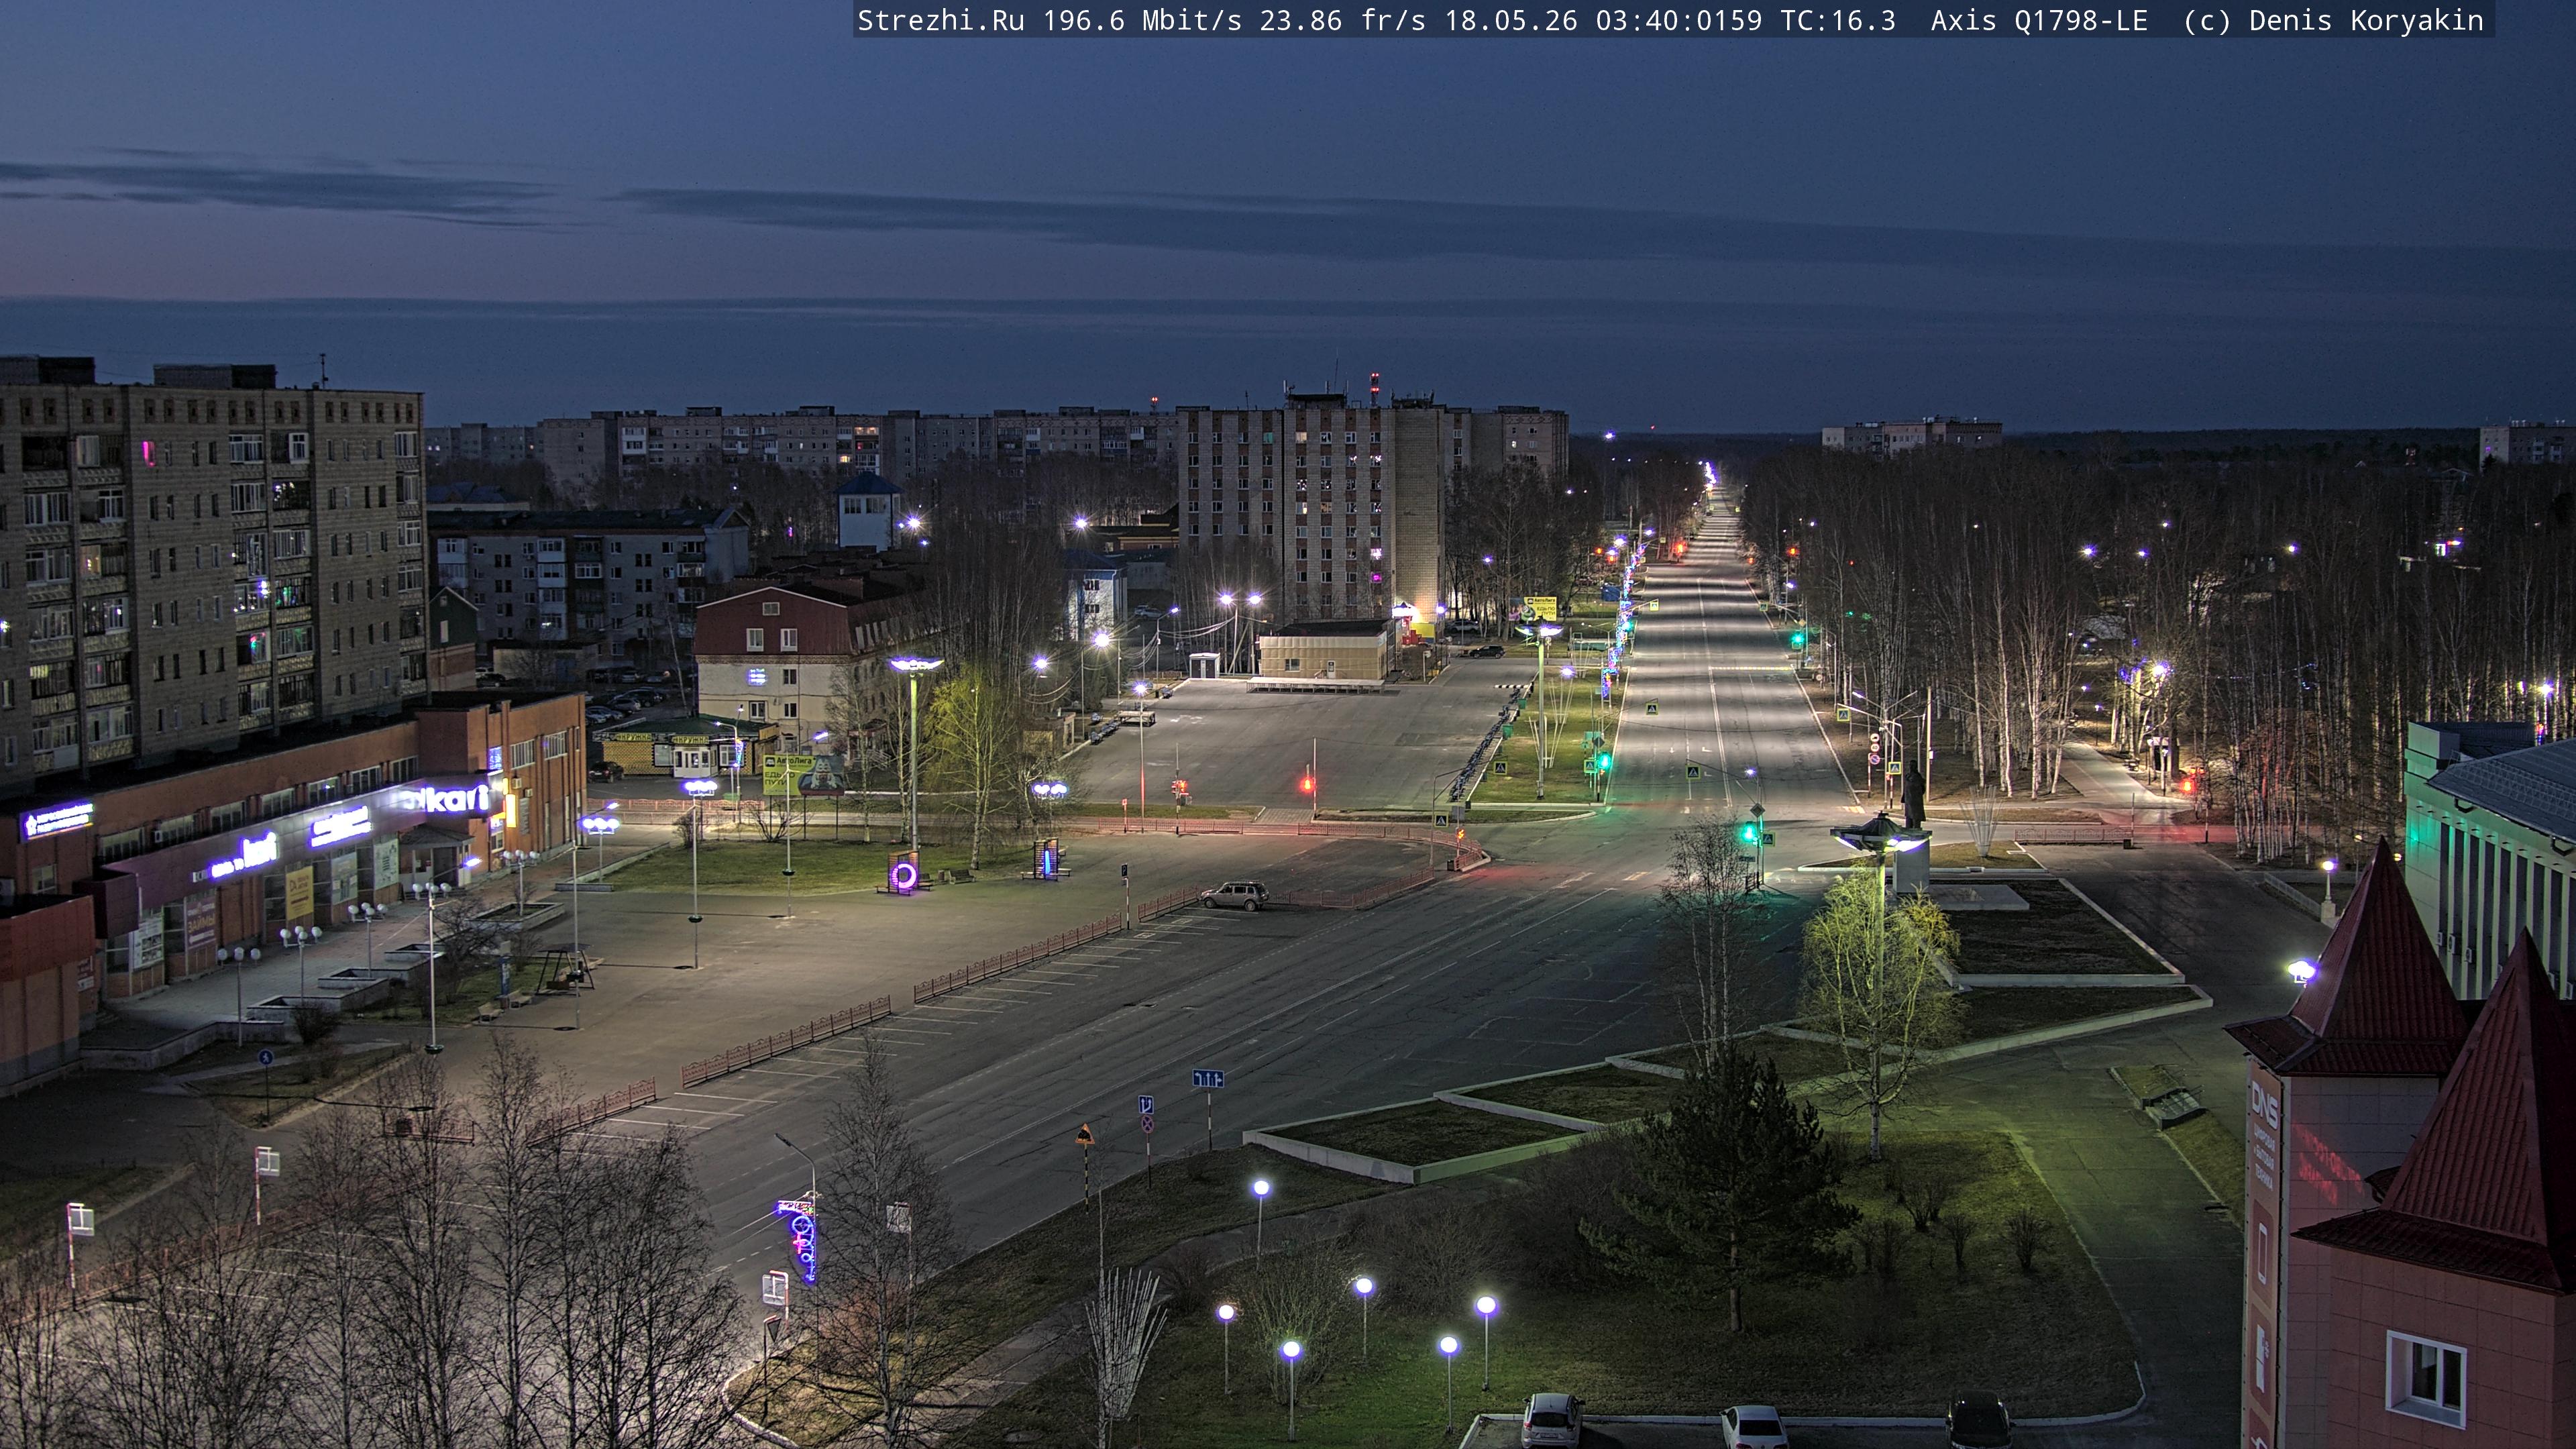Viewport: 2576px width, 1449px height.
Task: Click the green traffic light beside the monument
Action: point(1749,831)
